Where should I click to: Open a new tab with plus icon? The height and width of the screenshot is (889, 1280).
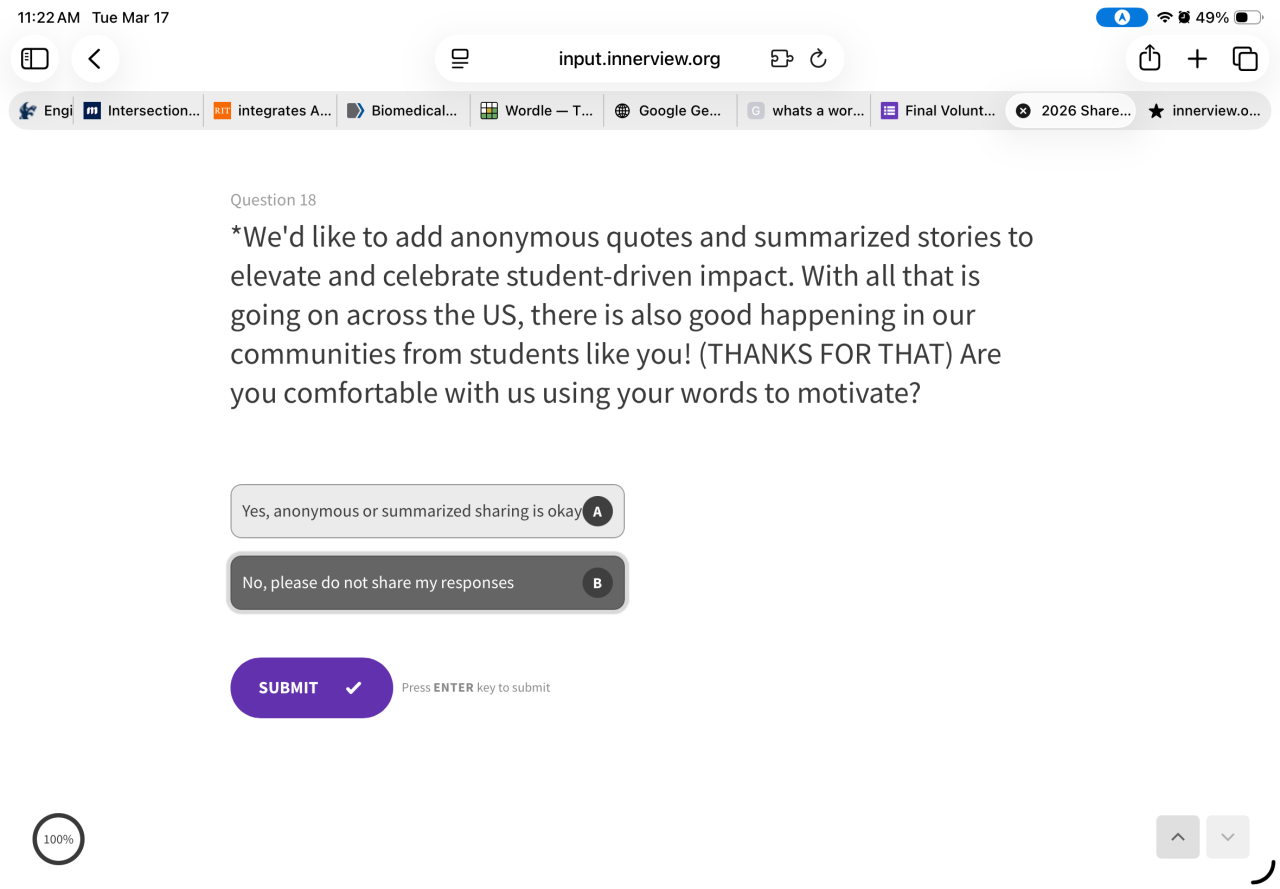[1197, 59]
